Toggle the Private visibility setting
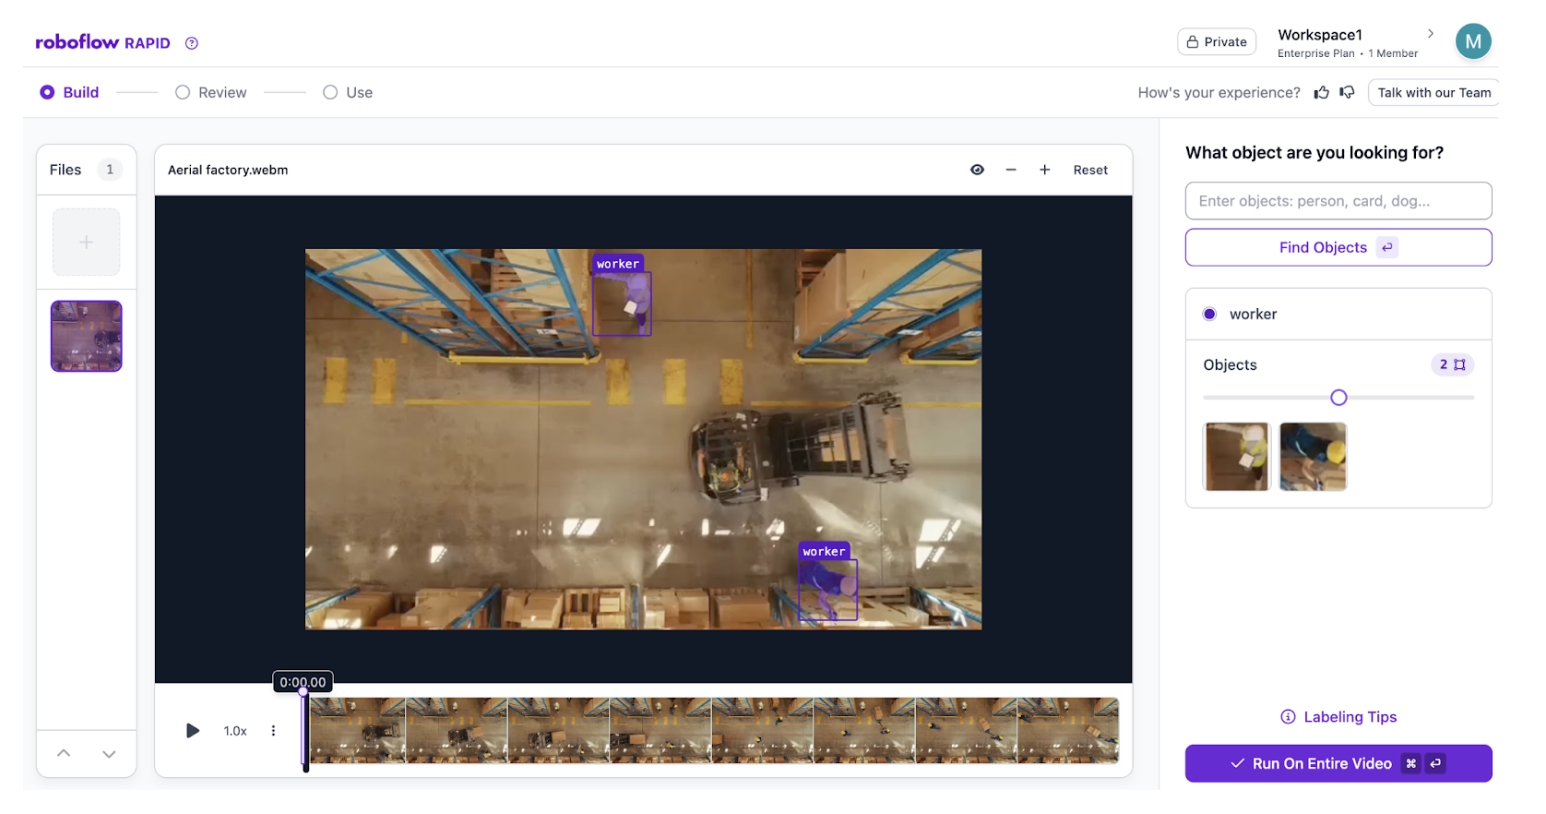This screenshot has height=814, width=1546. (x=1216, y=42)
